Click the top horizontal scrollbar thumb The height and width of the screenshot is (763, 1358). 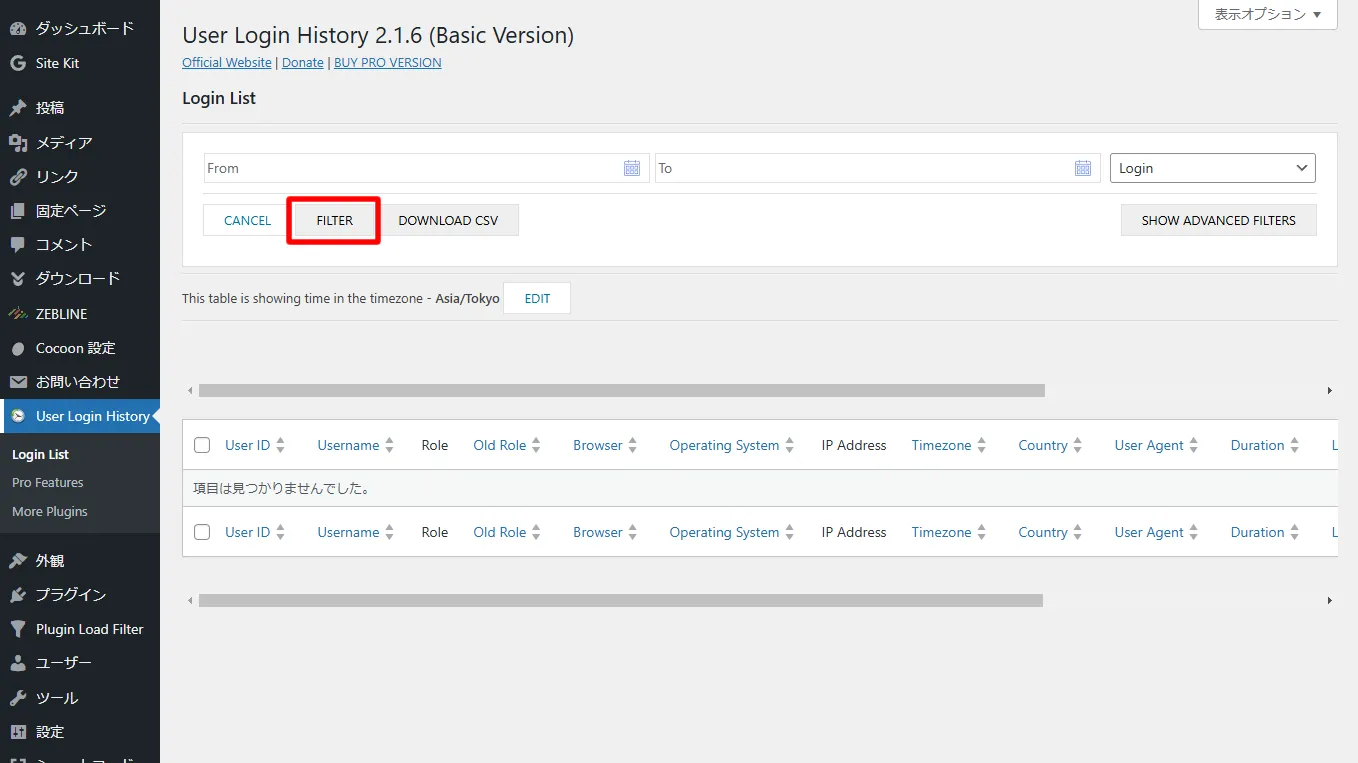622,391
